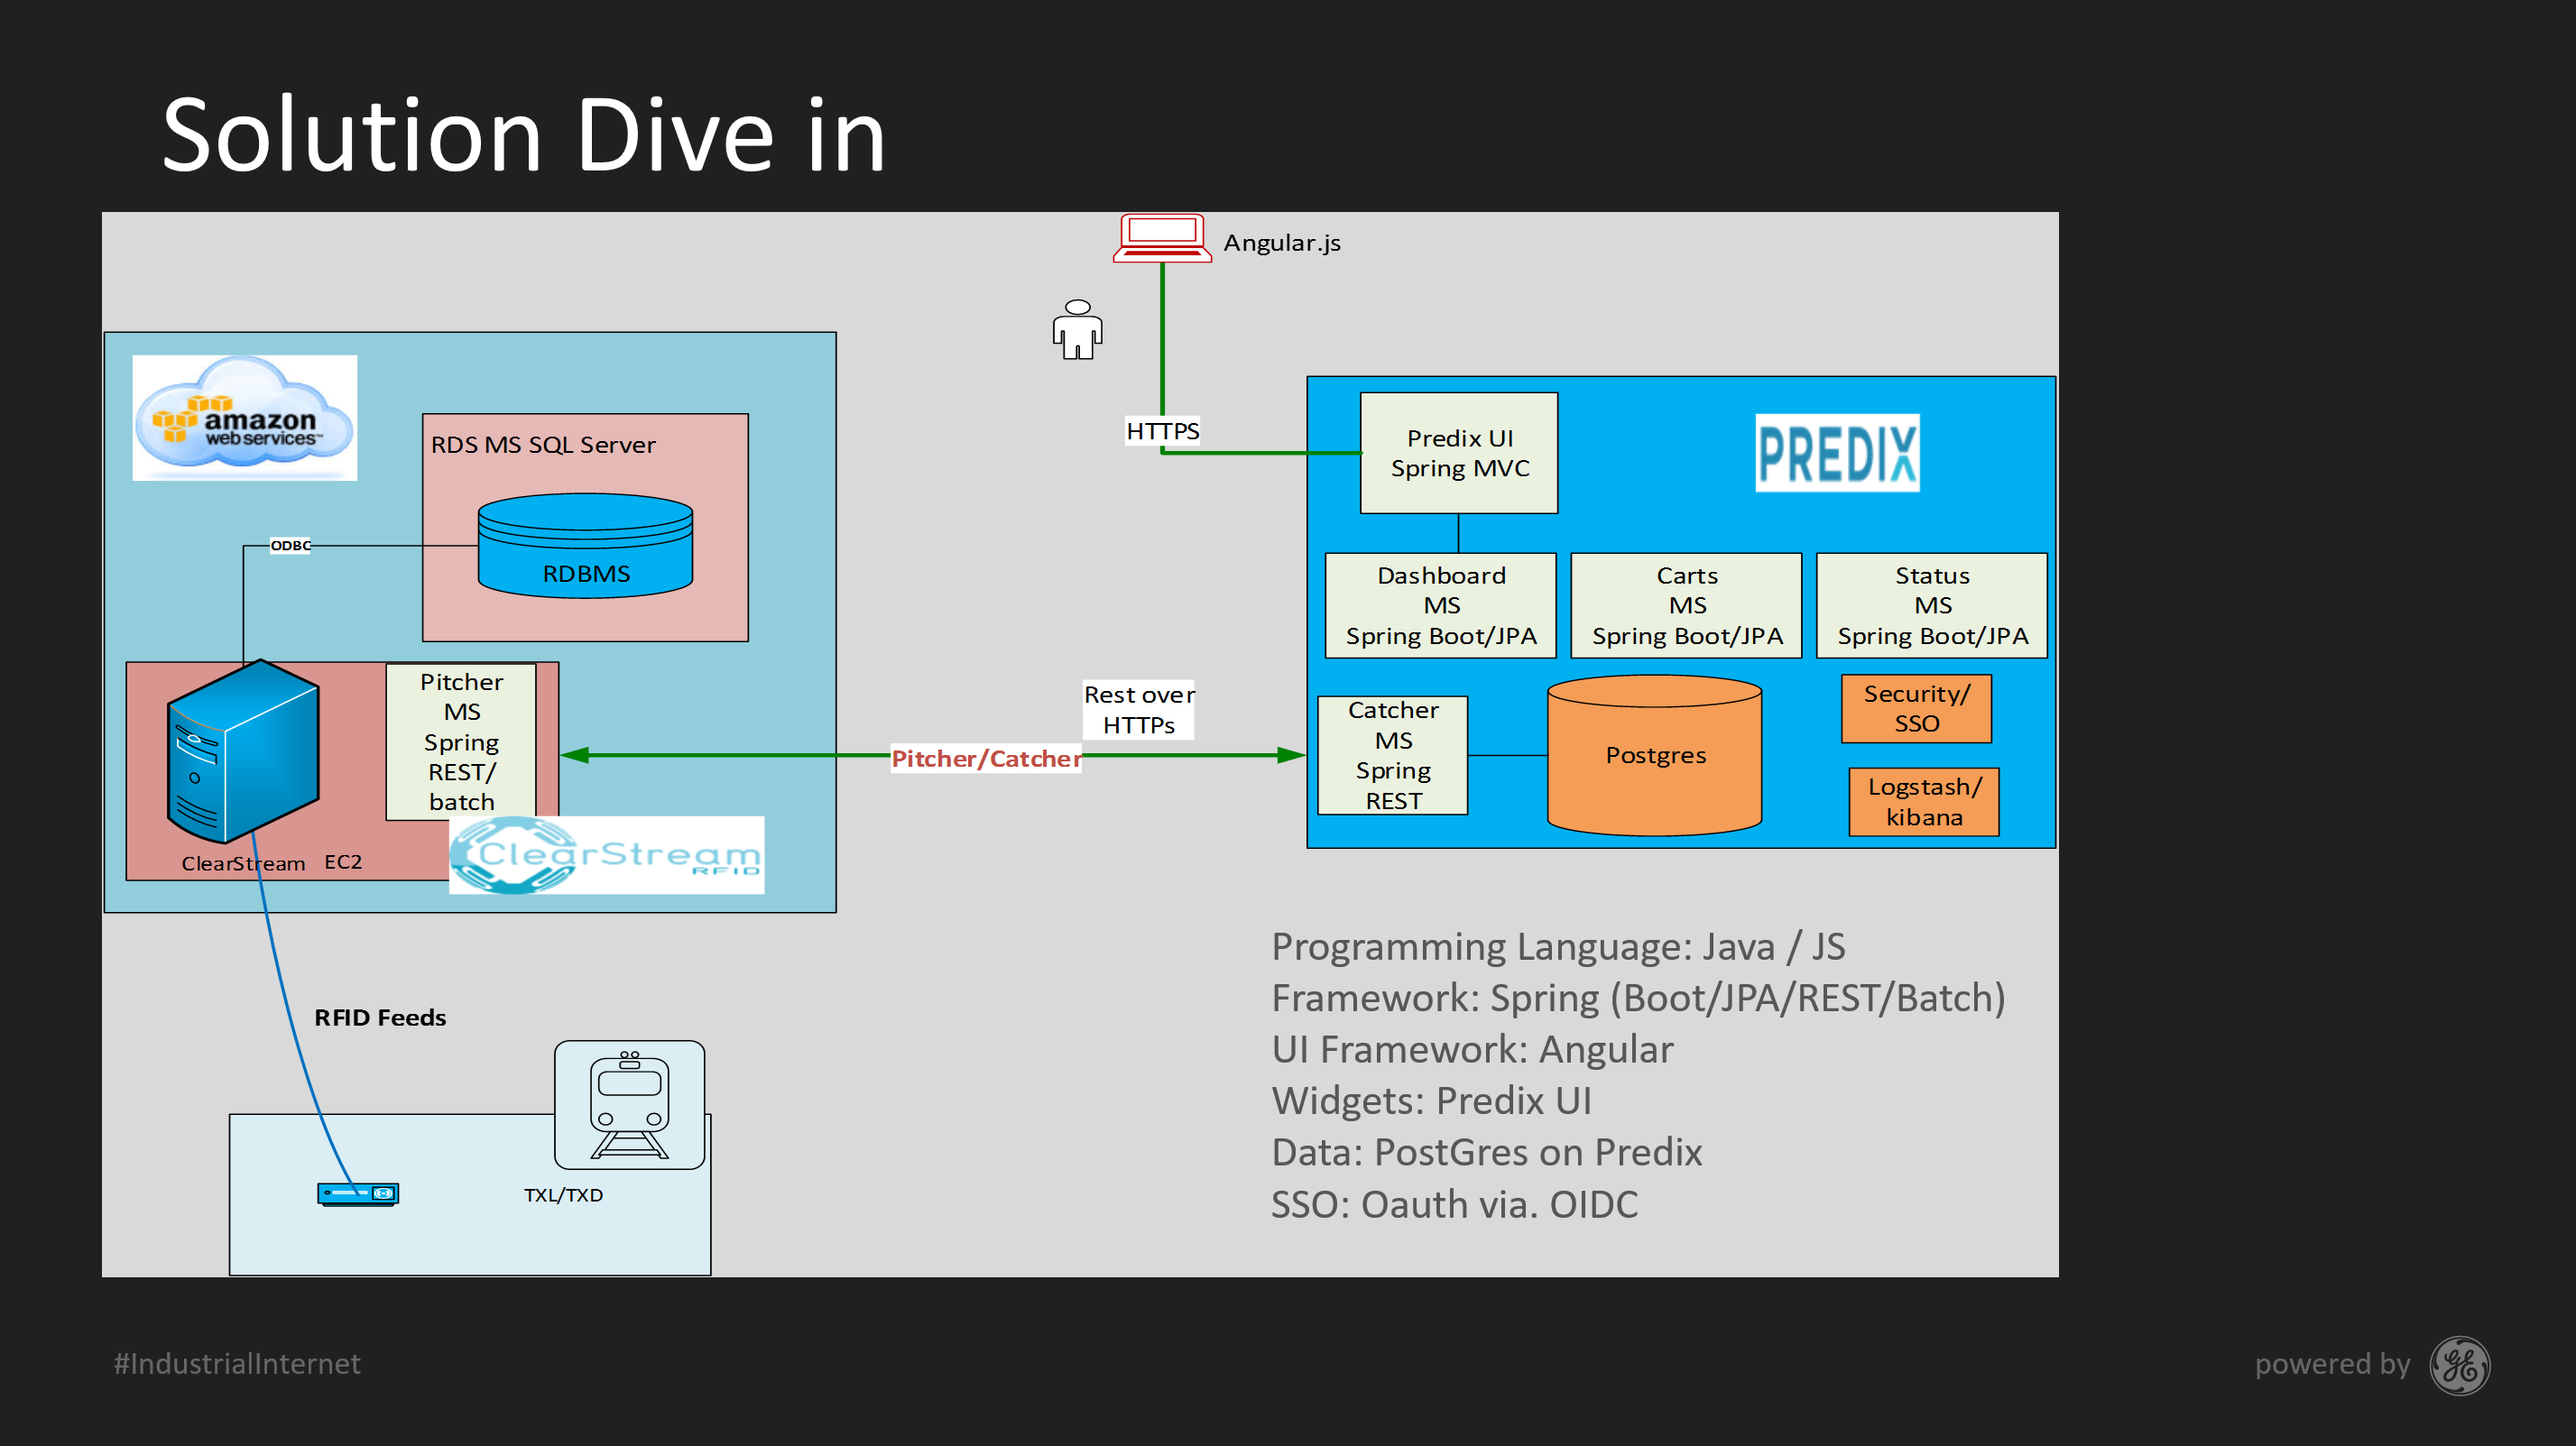2576x1446 pixels.
Task: Click the blue RDBMS database cylinder
Action: (x=585, y=545)
